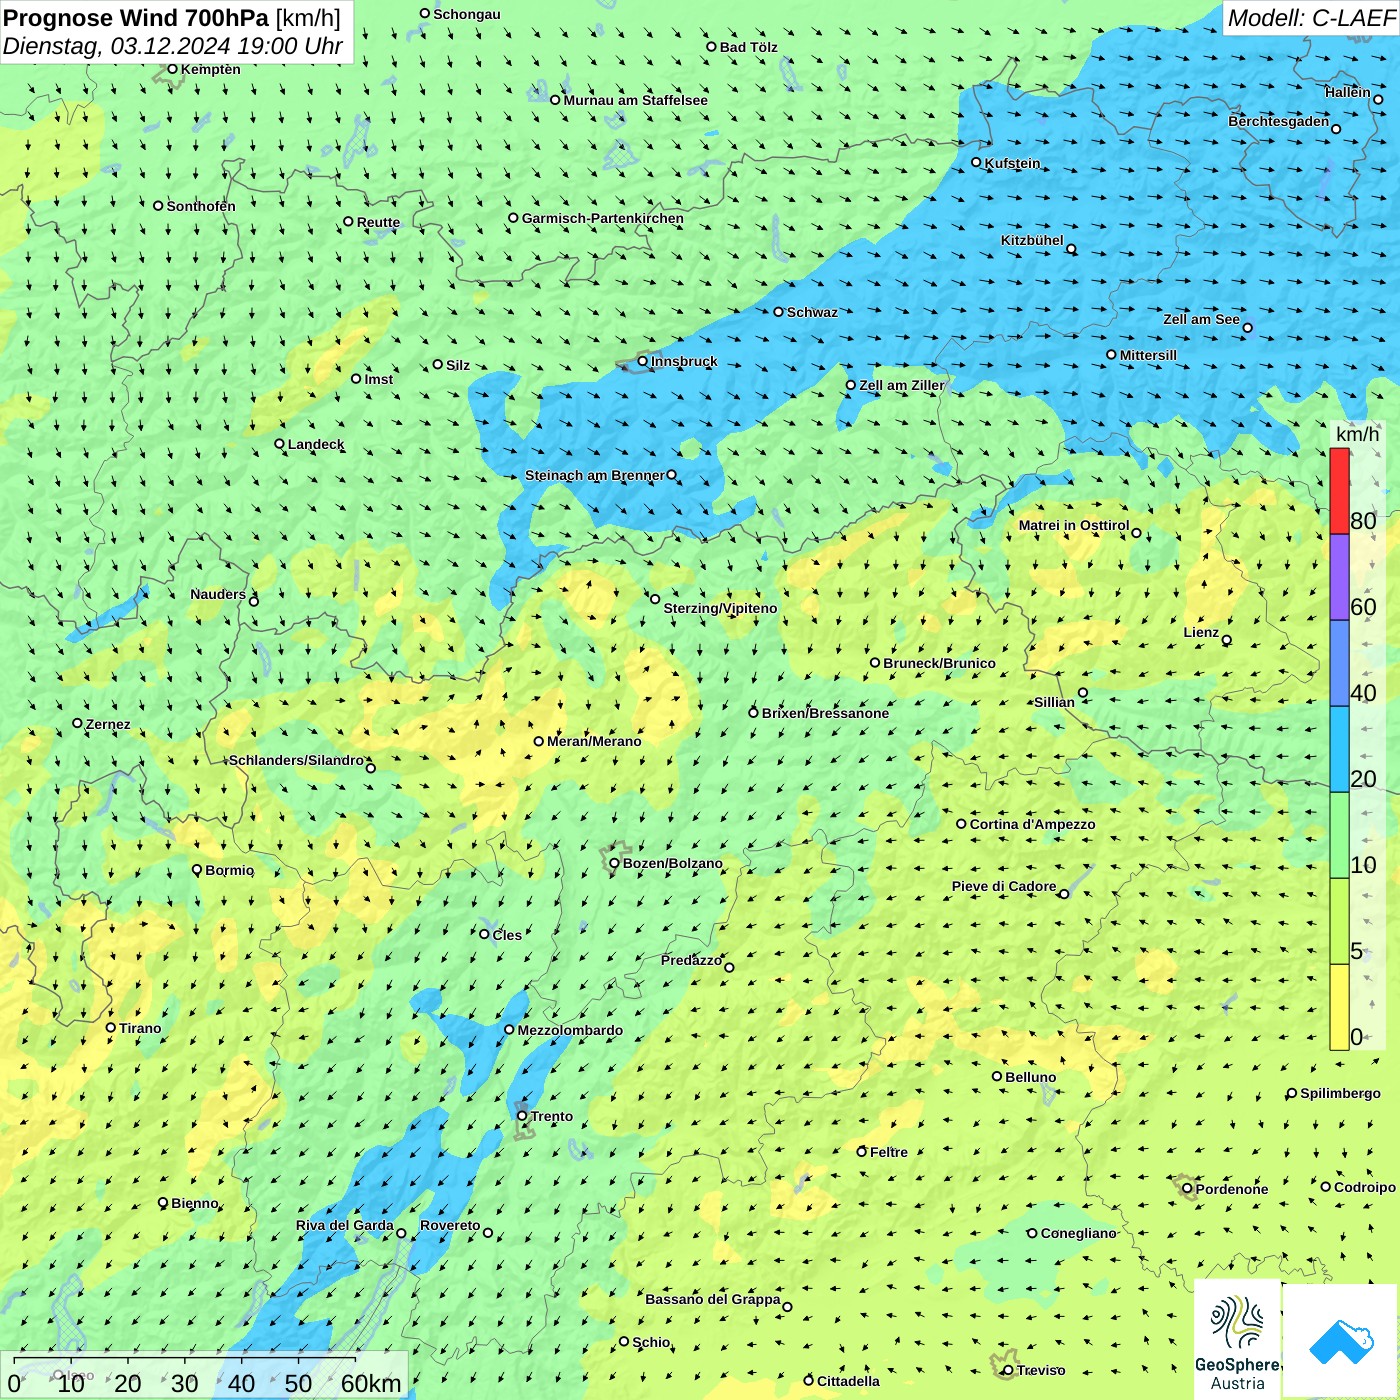Screen dimensions: 1400x1400
Task: Click the 'Treviso' label
Action: [x=1041, y=1370]
